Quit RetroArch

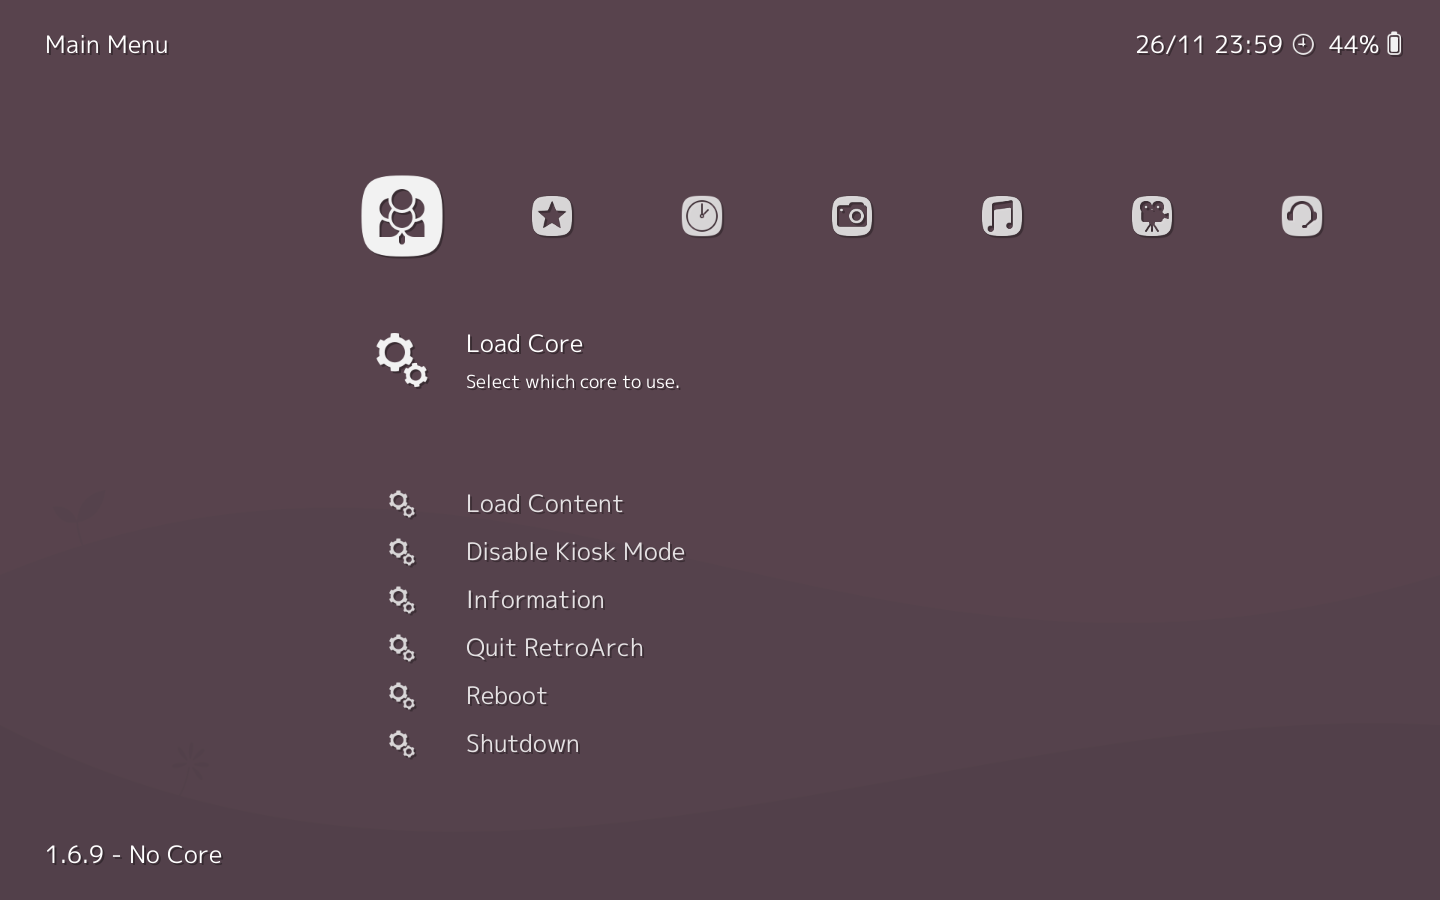coord(554,647)
